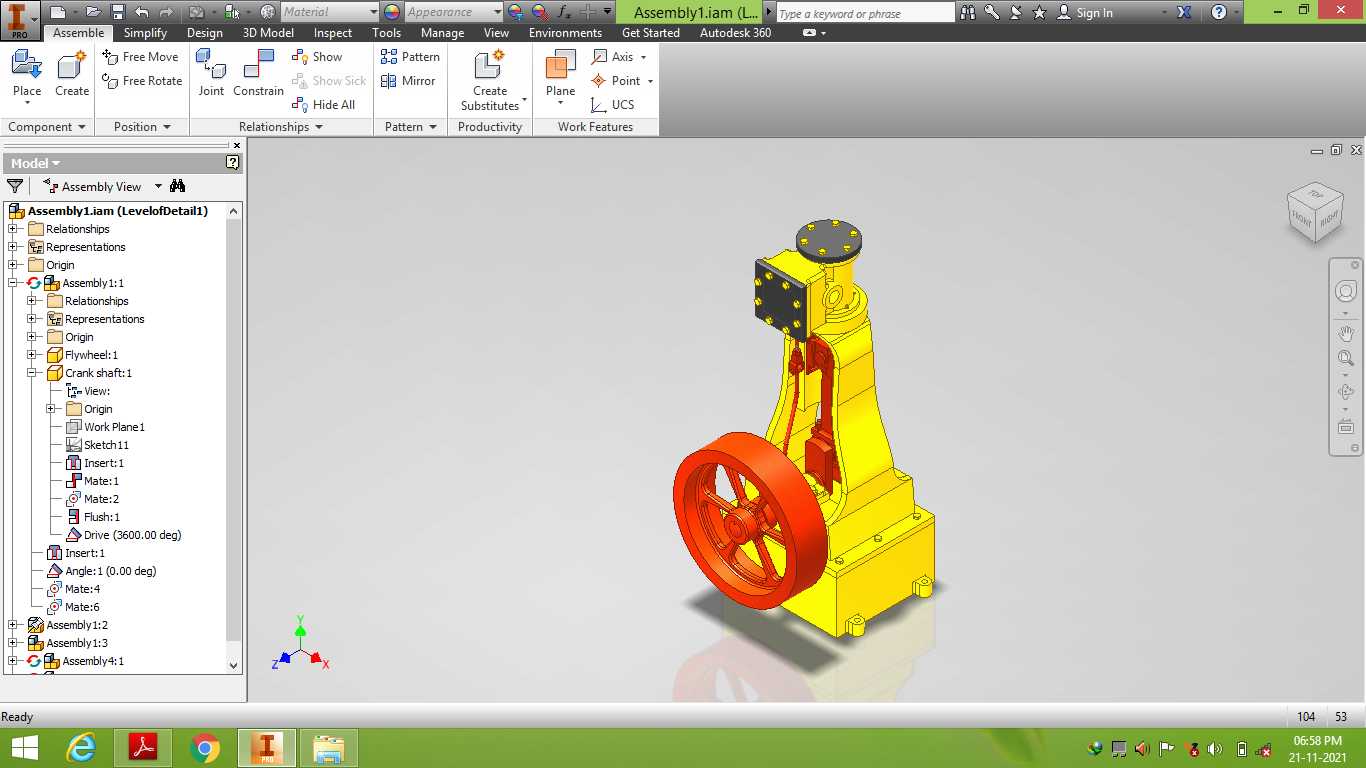Click the UCS tool
Viewport: 1366px width, 768px height.
click(612, 105)
